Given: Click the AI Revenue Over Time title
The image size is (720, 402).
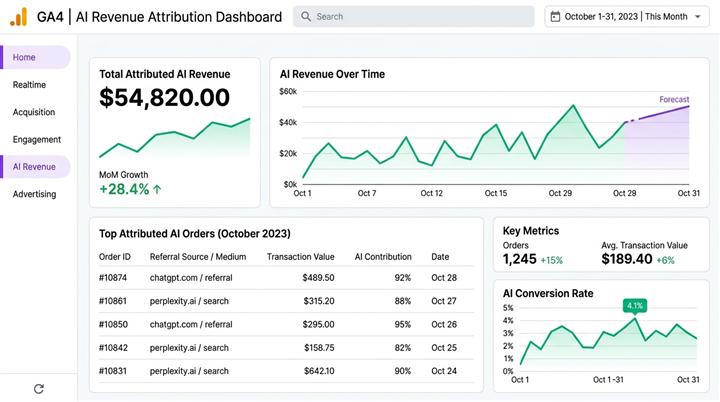Looking at the screenshot, I should click(332, 74).
